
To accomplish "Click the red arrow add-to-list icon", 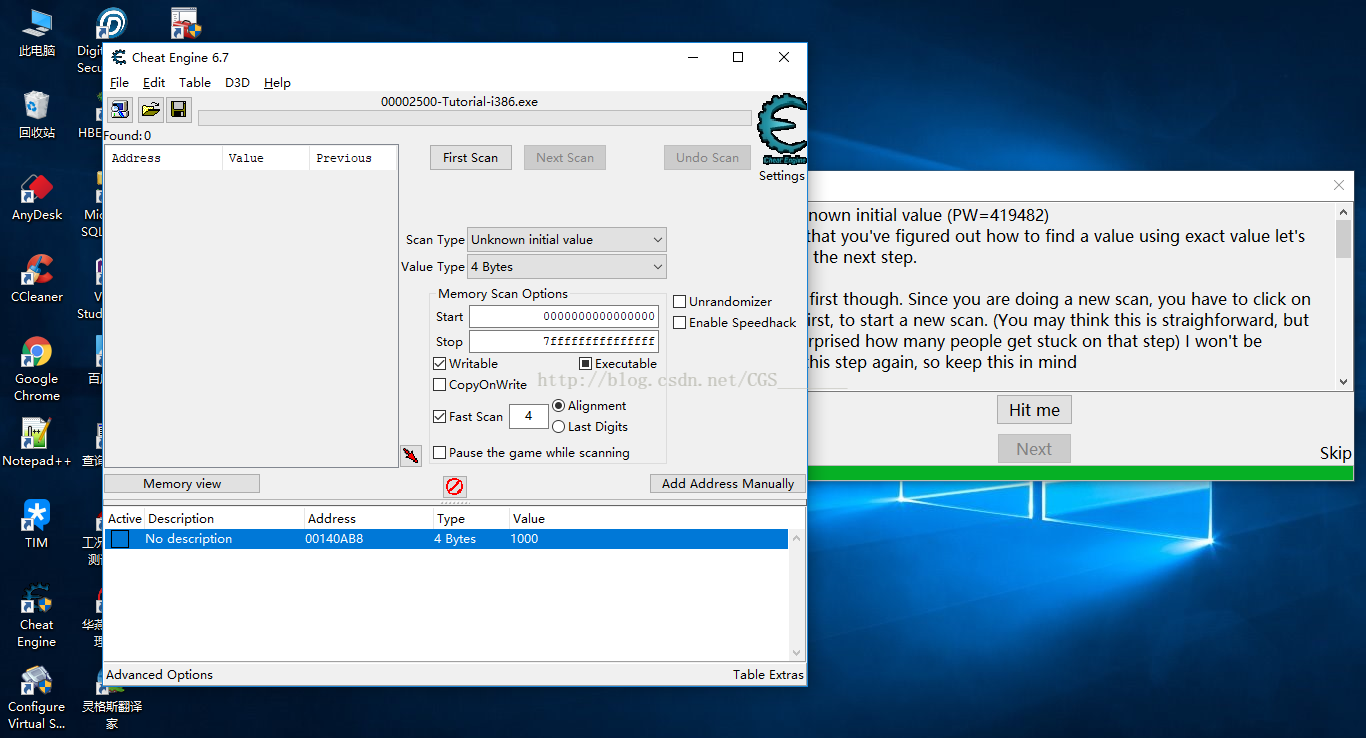I will (x=410, y=456).
